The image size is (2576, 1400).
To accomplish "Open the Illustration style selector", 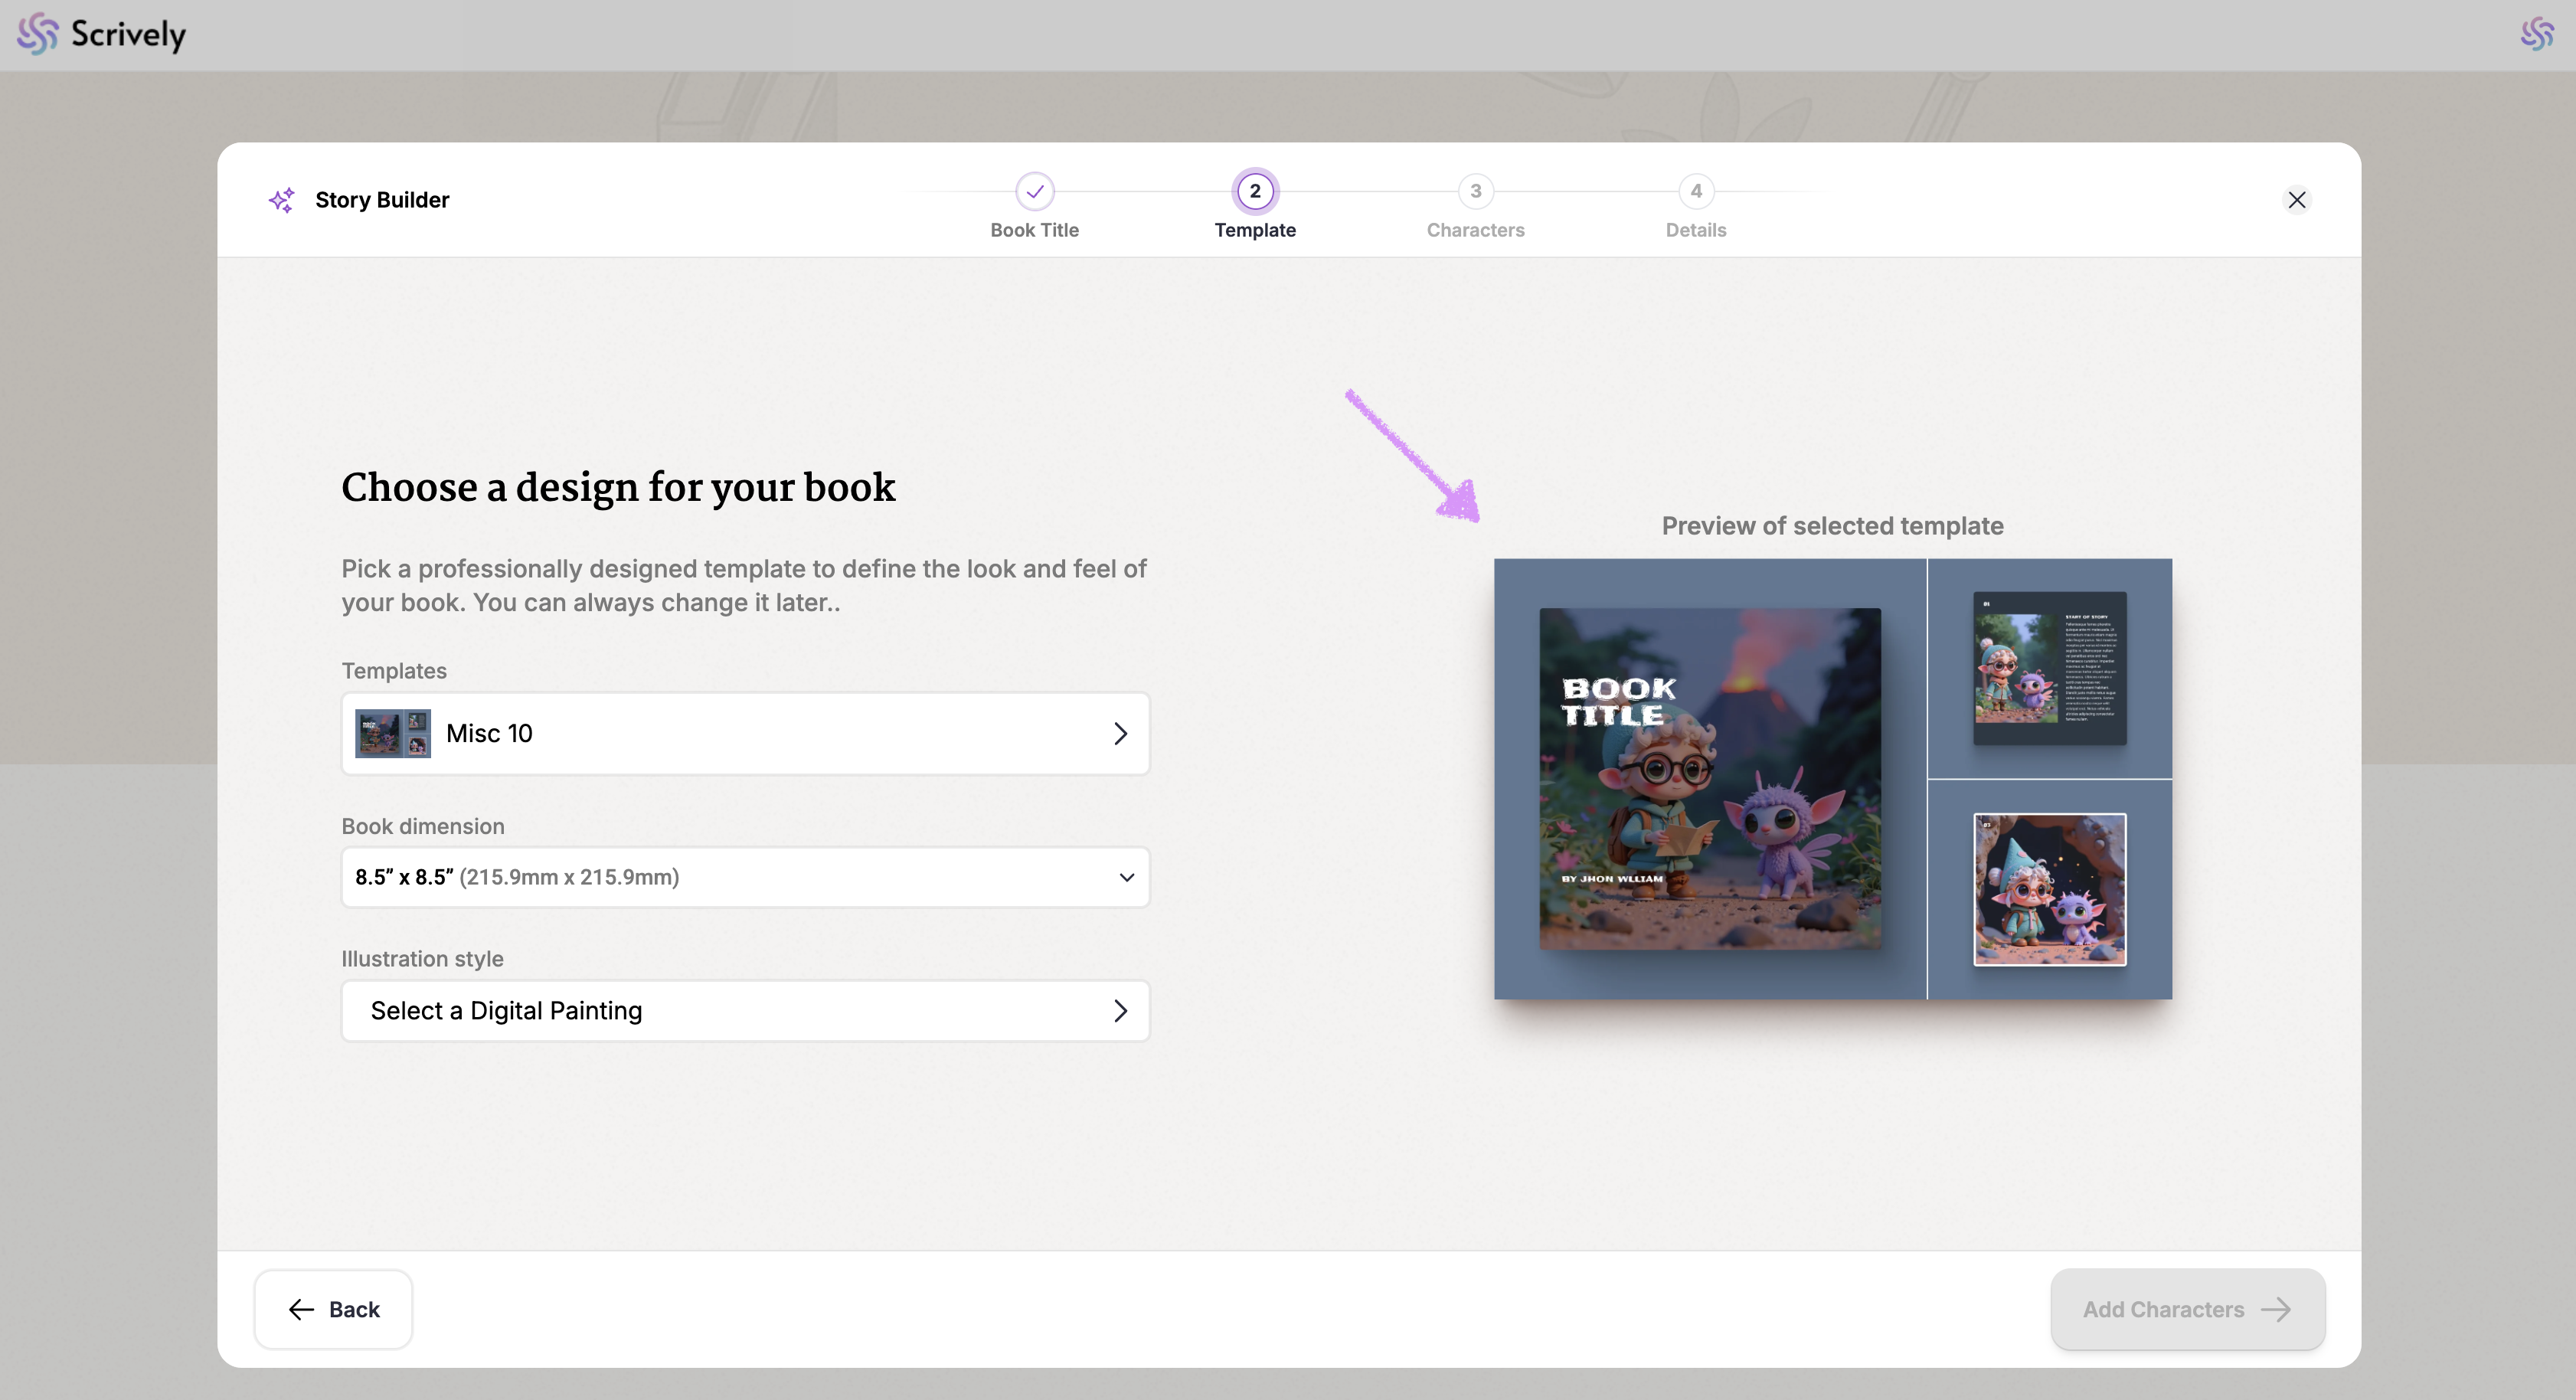I will click(745, 1011).
